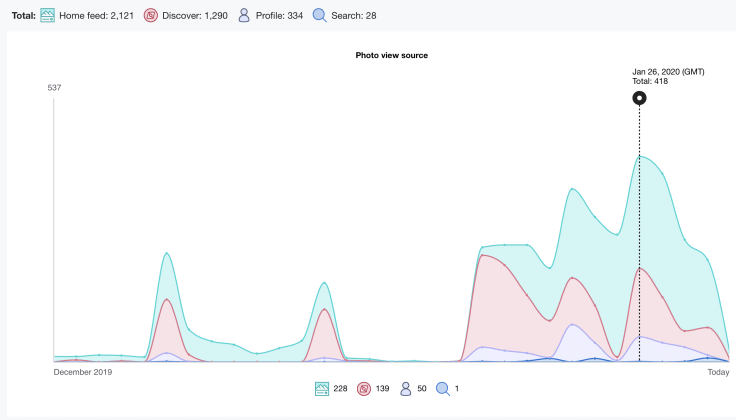Click the Home feed icon in totals row
The image size is (736, 420).
[x=47, y=15]
